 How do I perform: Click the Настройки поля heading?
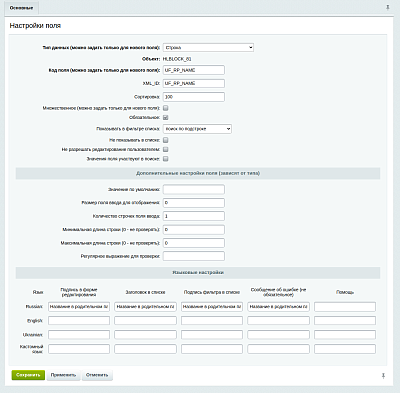pyautogui.click(x=35, y=26)
